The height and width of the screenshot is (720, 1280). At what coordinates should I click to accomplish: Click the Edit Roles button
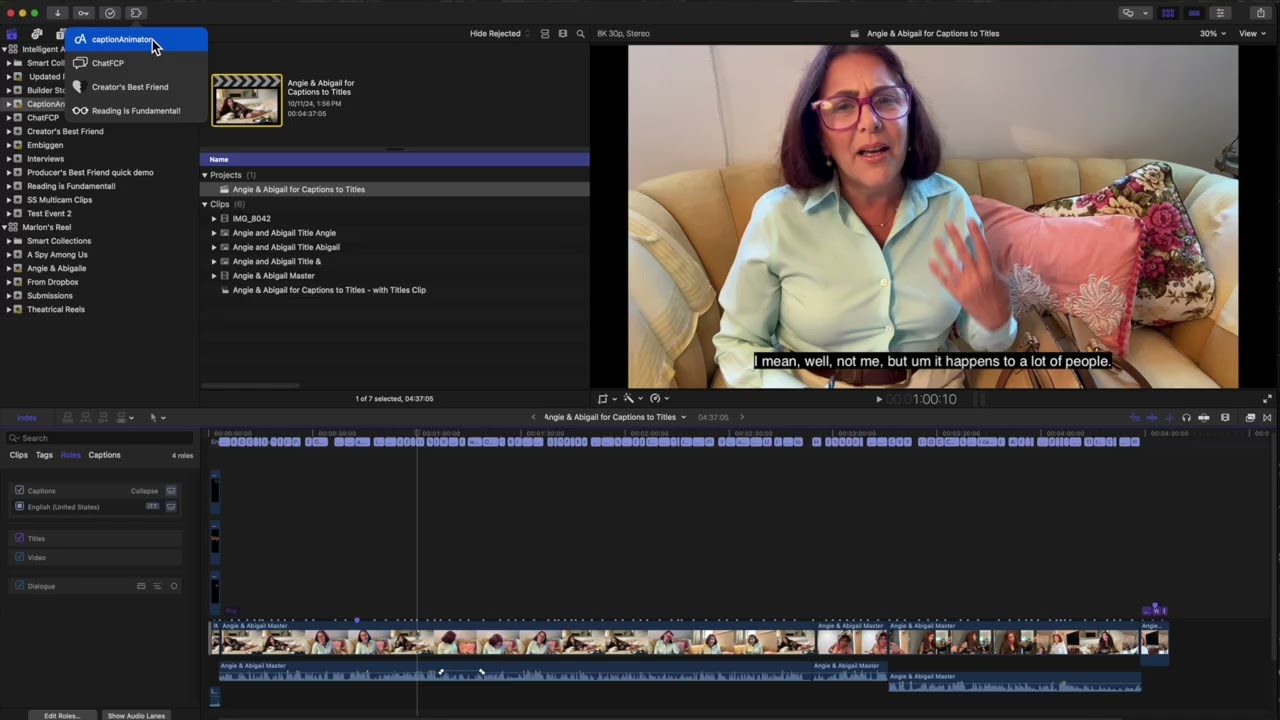(62, 715)
